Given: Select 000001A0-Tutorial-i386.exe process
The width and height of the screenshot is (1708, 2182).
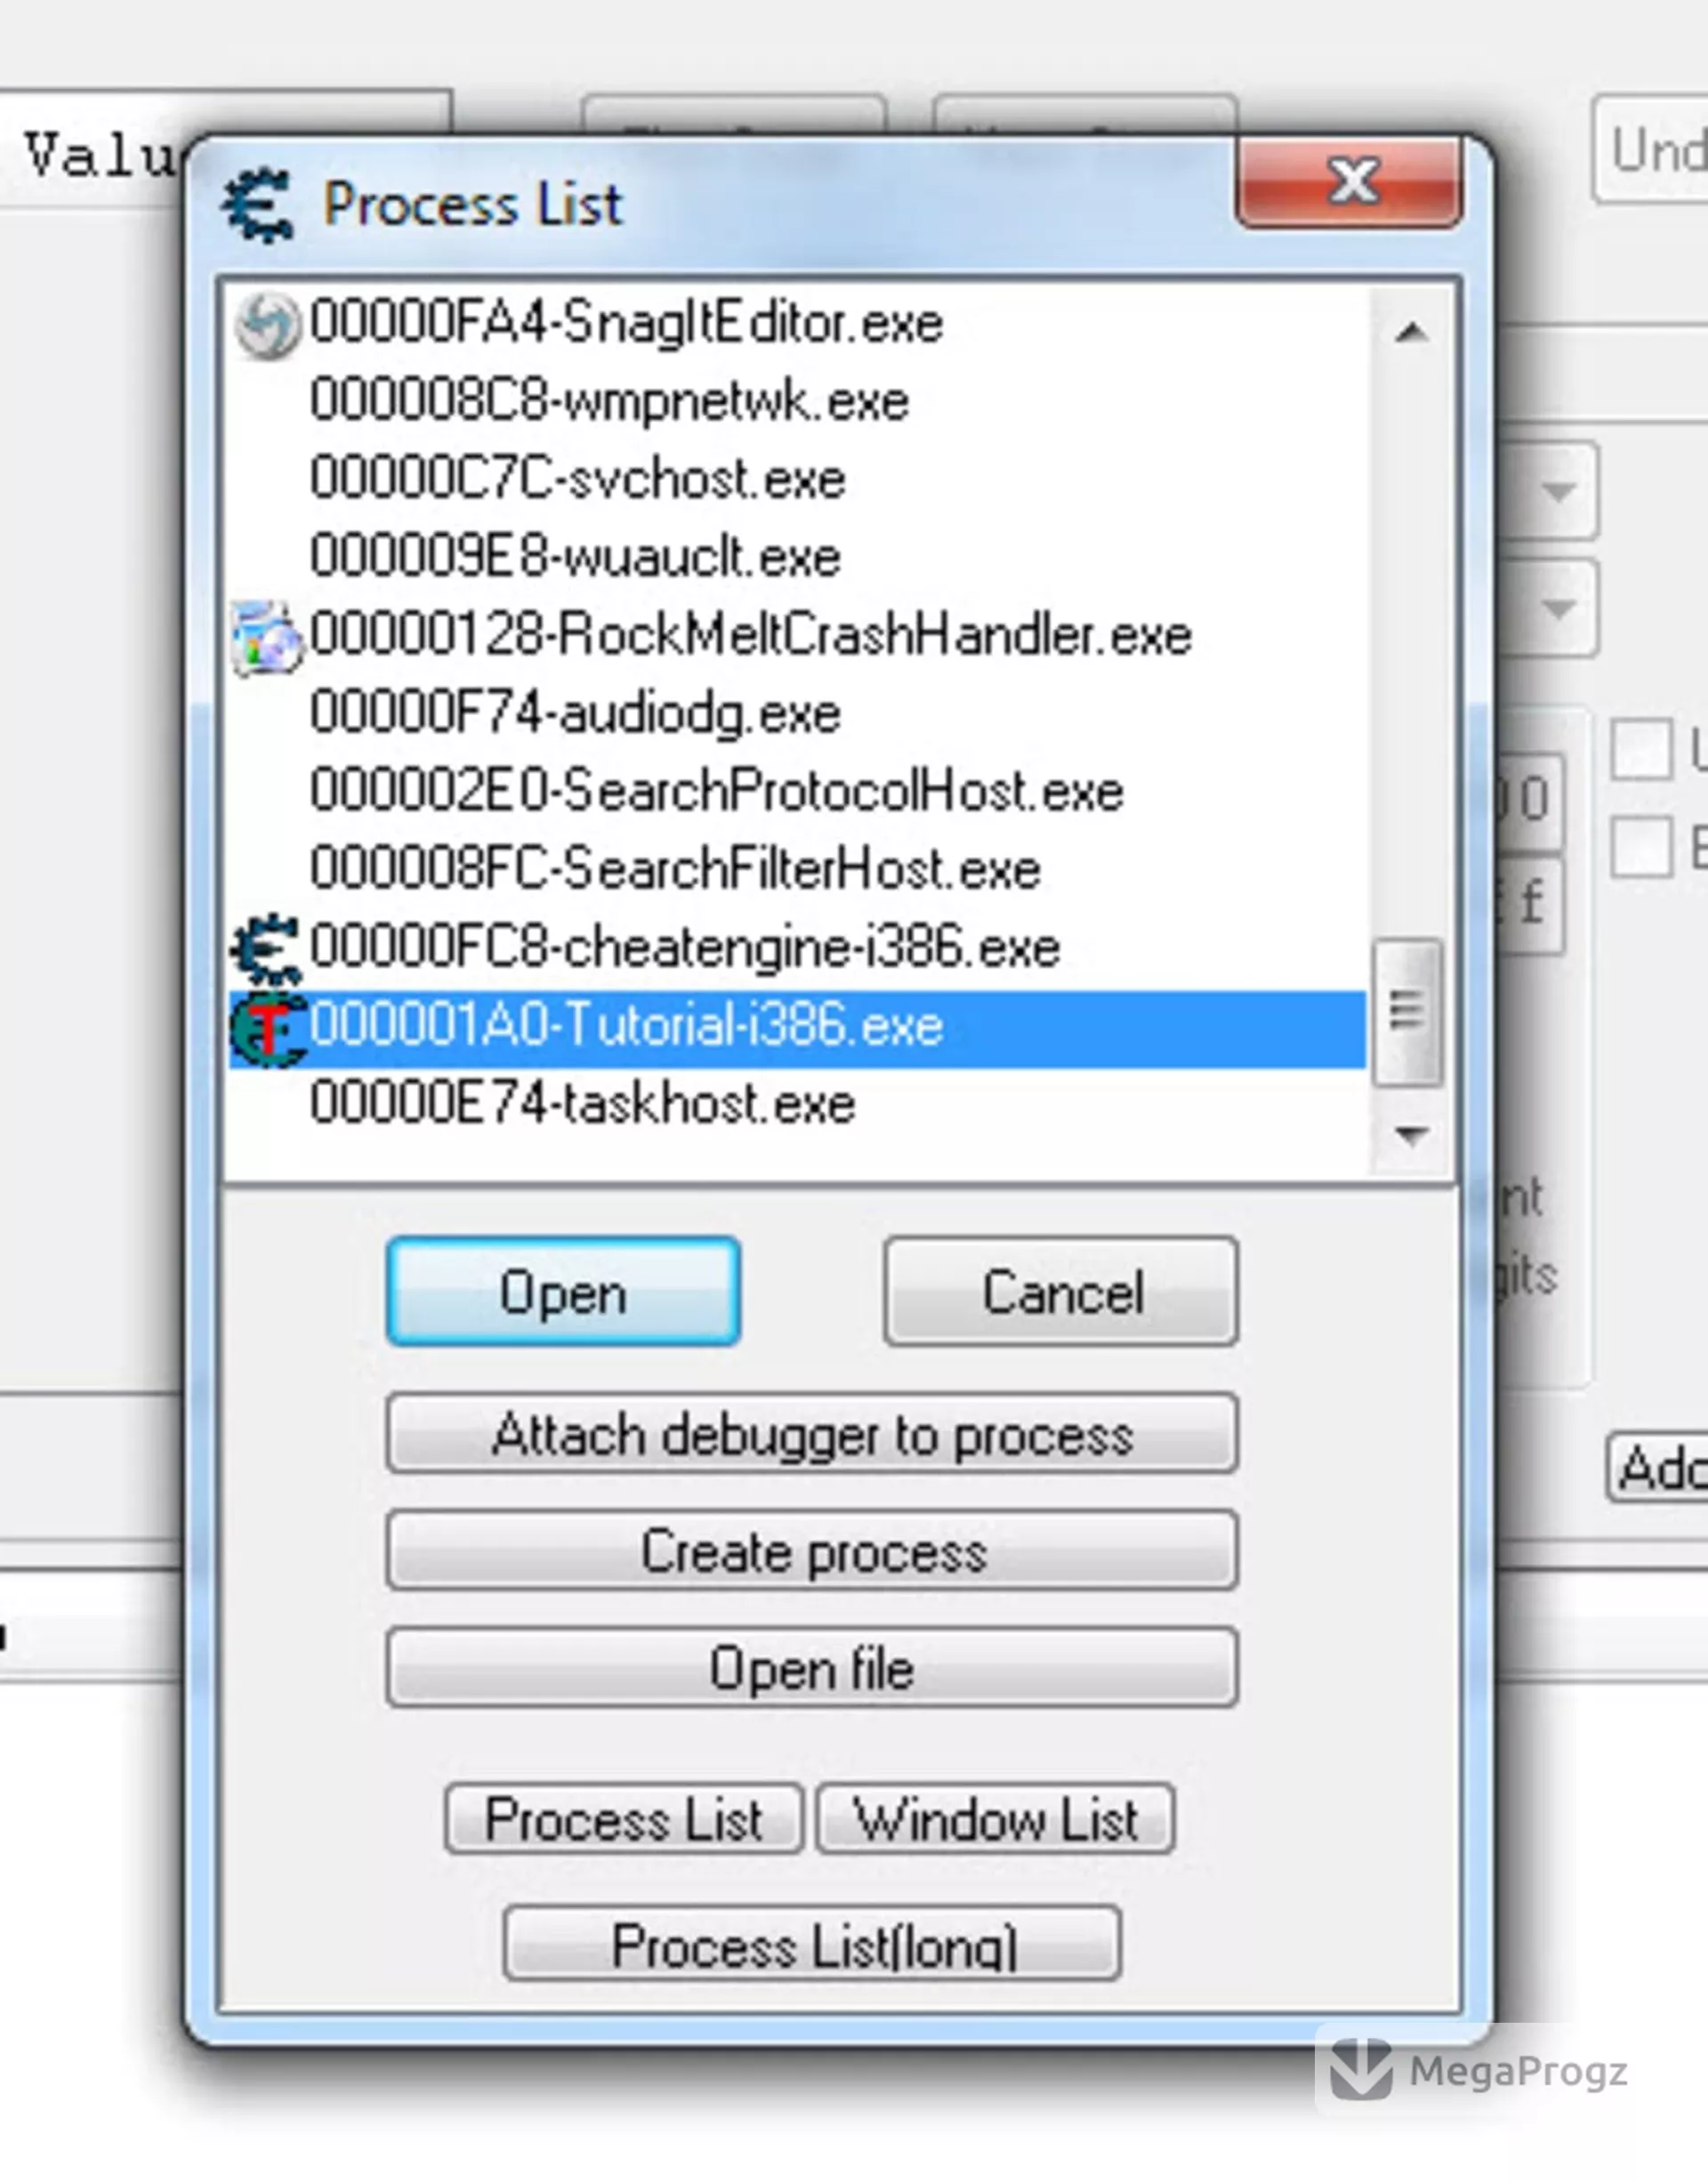Looking at the screenshot, I should (x=797, y=1028).
